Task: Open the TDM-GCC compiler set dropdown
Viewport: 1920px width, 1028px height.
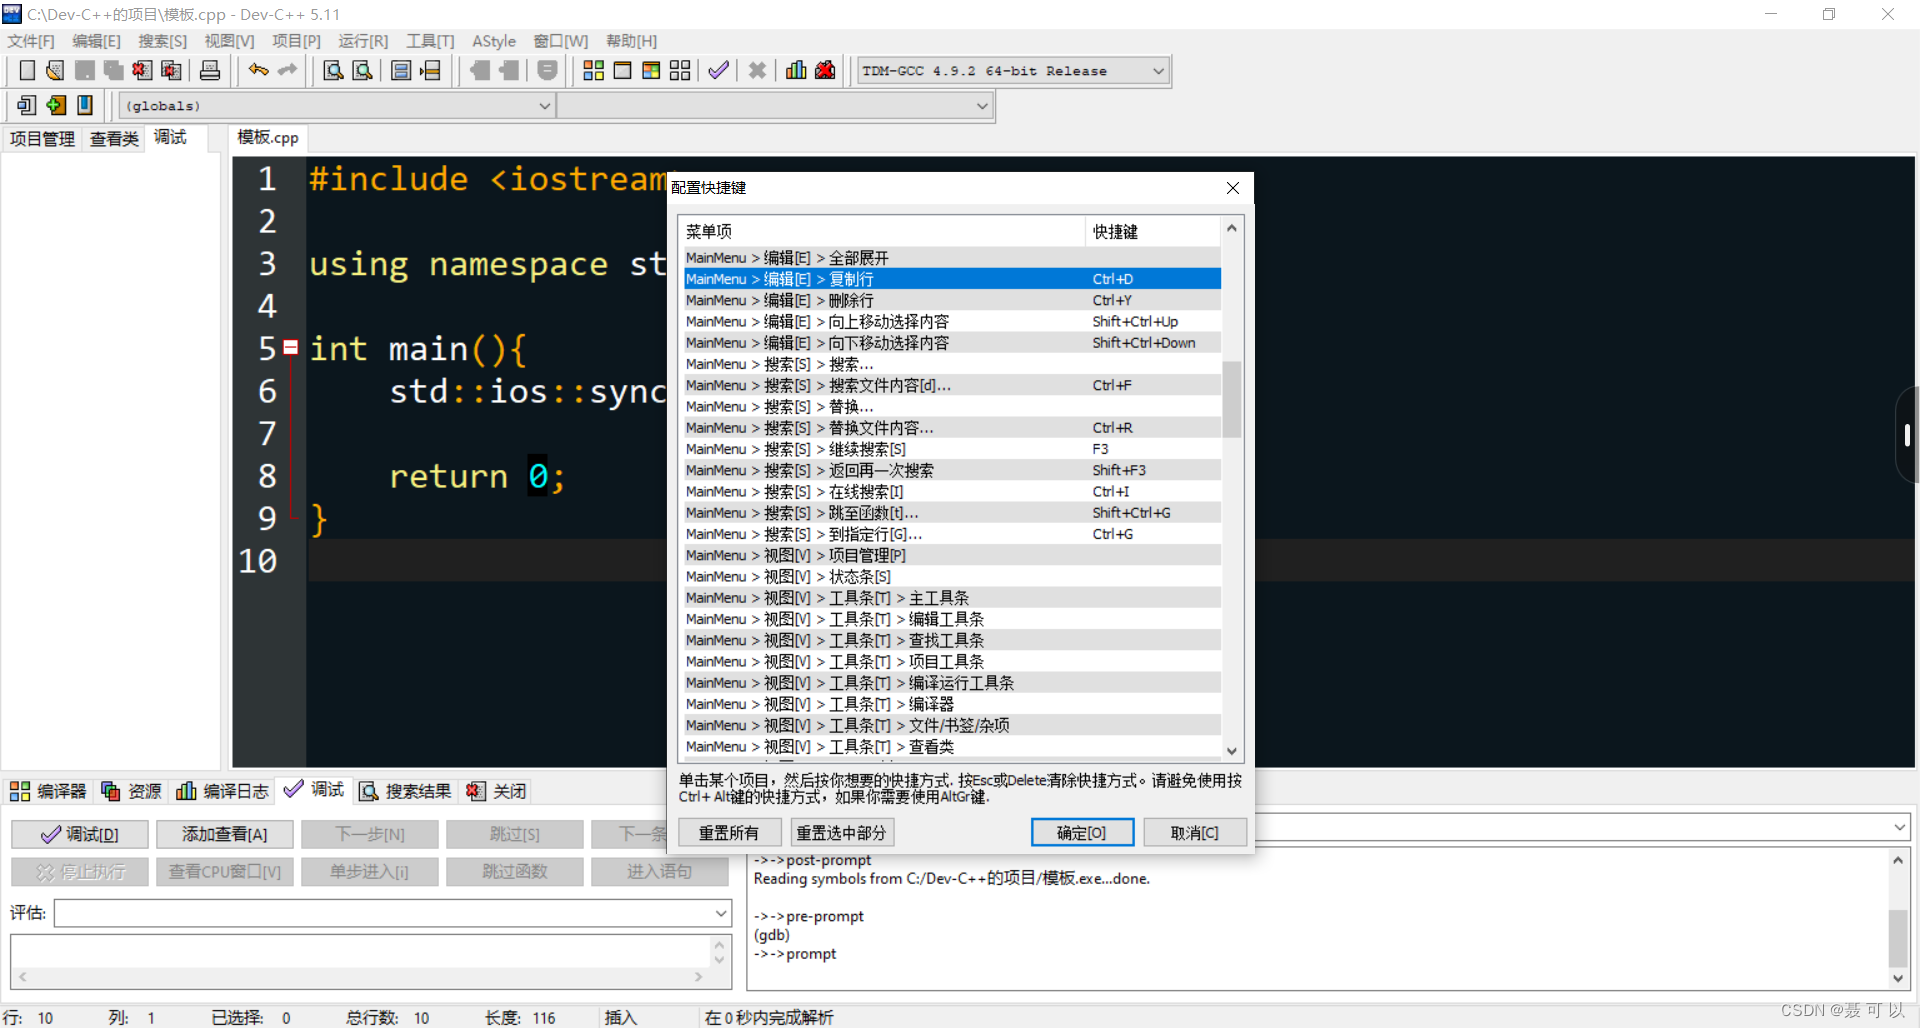Action: (x=1157, y=71)
